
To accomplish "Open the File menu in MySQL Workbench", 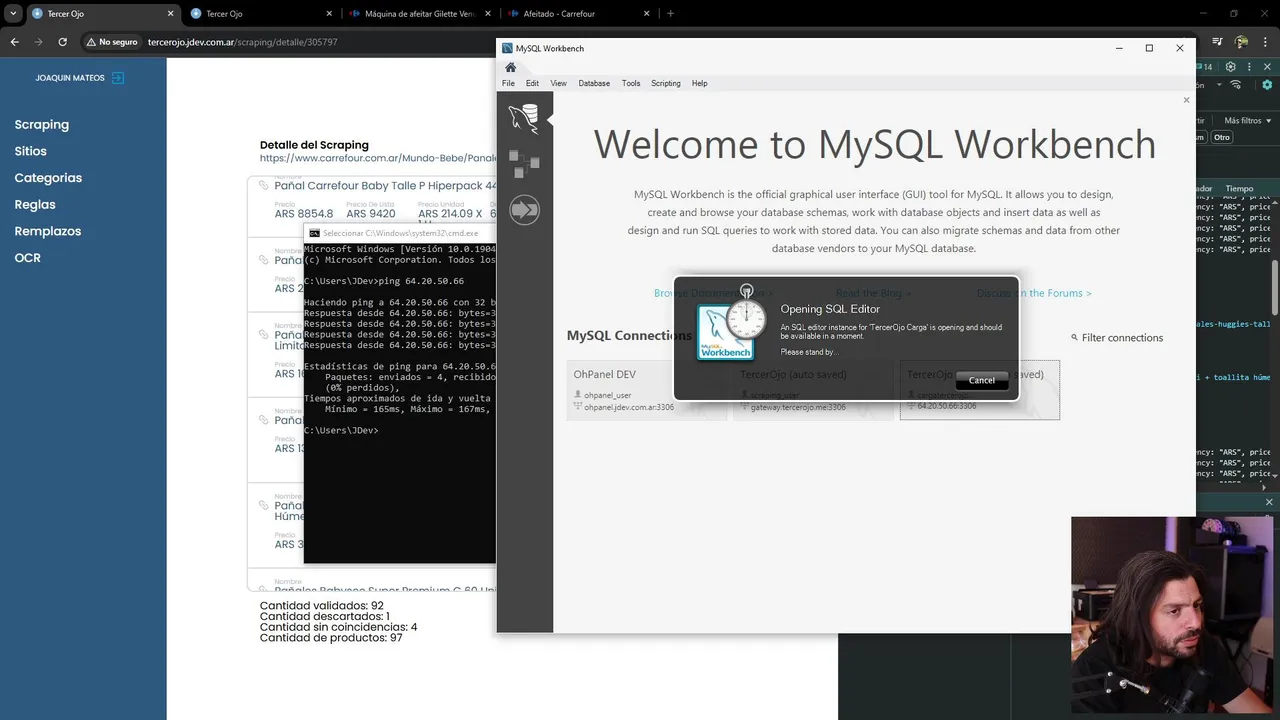I will pos(508,83).
